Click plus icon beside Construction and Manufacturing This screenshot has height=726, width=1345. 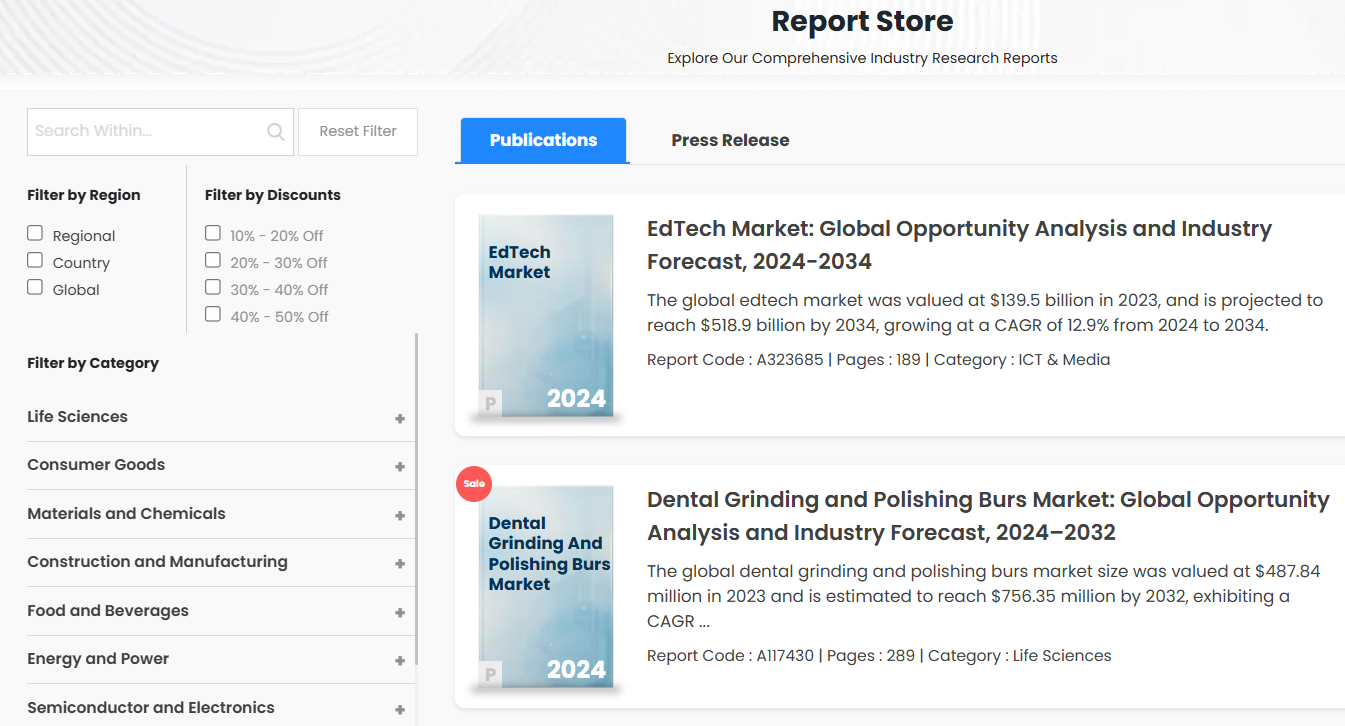pyautogui.click(x=400, y=564)
